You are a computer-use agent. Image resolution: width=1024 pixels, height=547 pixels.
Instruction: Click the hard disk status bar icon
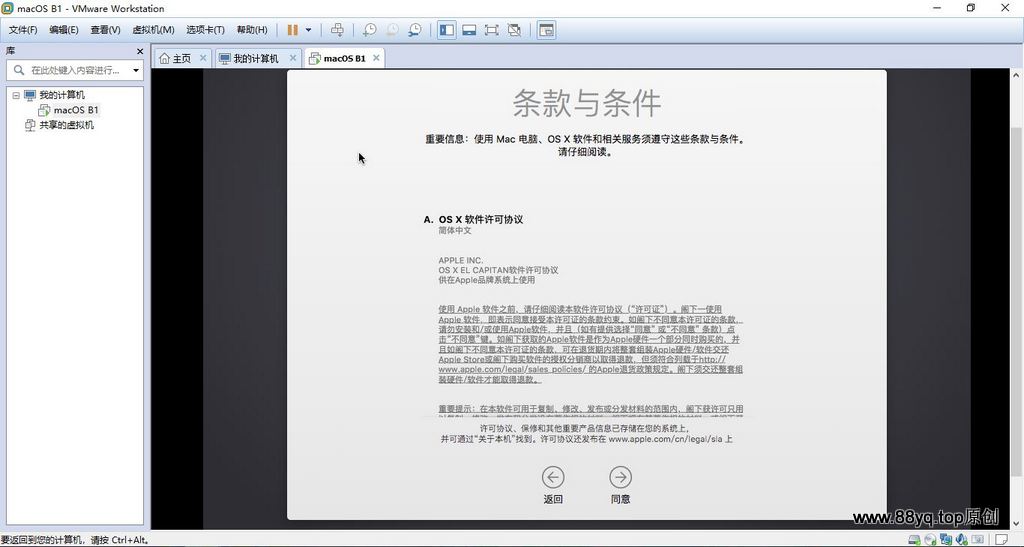coord(914,540)
